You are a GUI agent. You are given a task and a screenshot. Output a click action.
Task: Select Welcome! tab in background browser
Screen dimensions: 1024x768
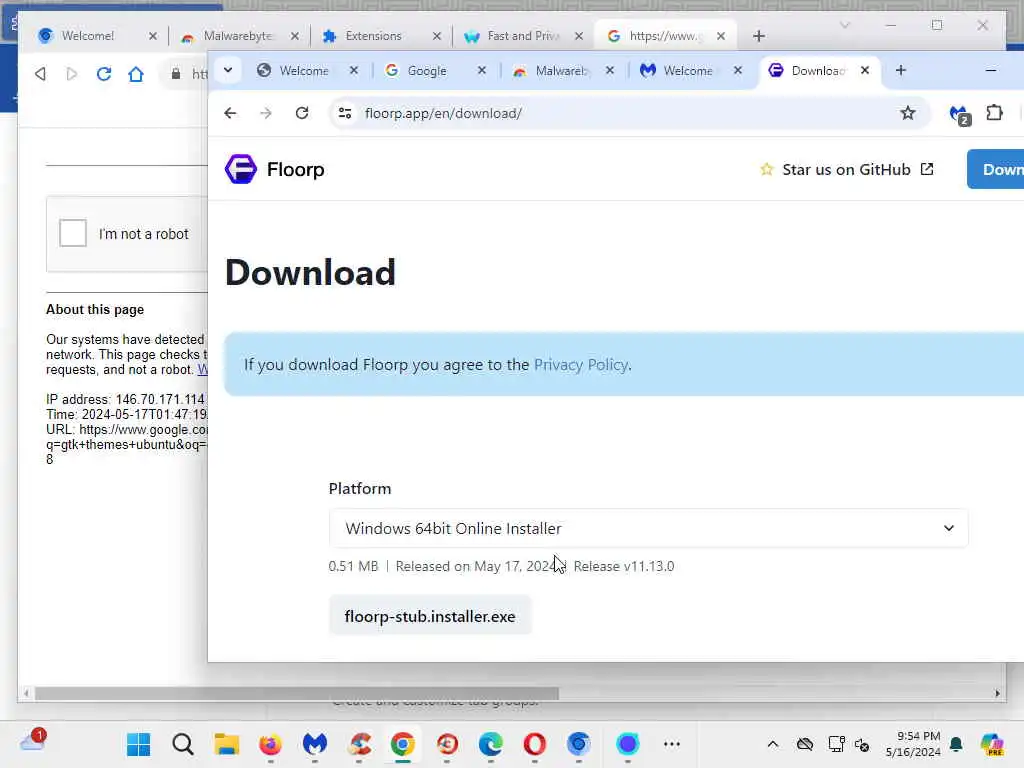coord(88,36)
